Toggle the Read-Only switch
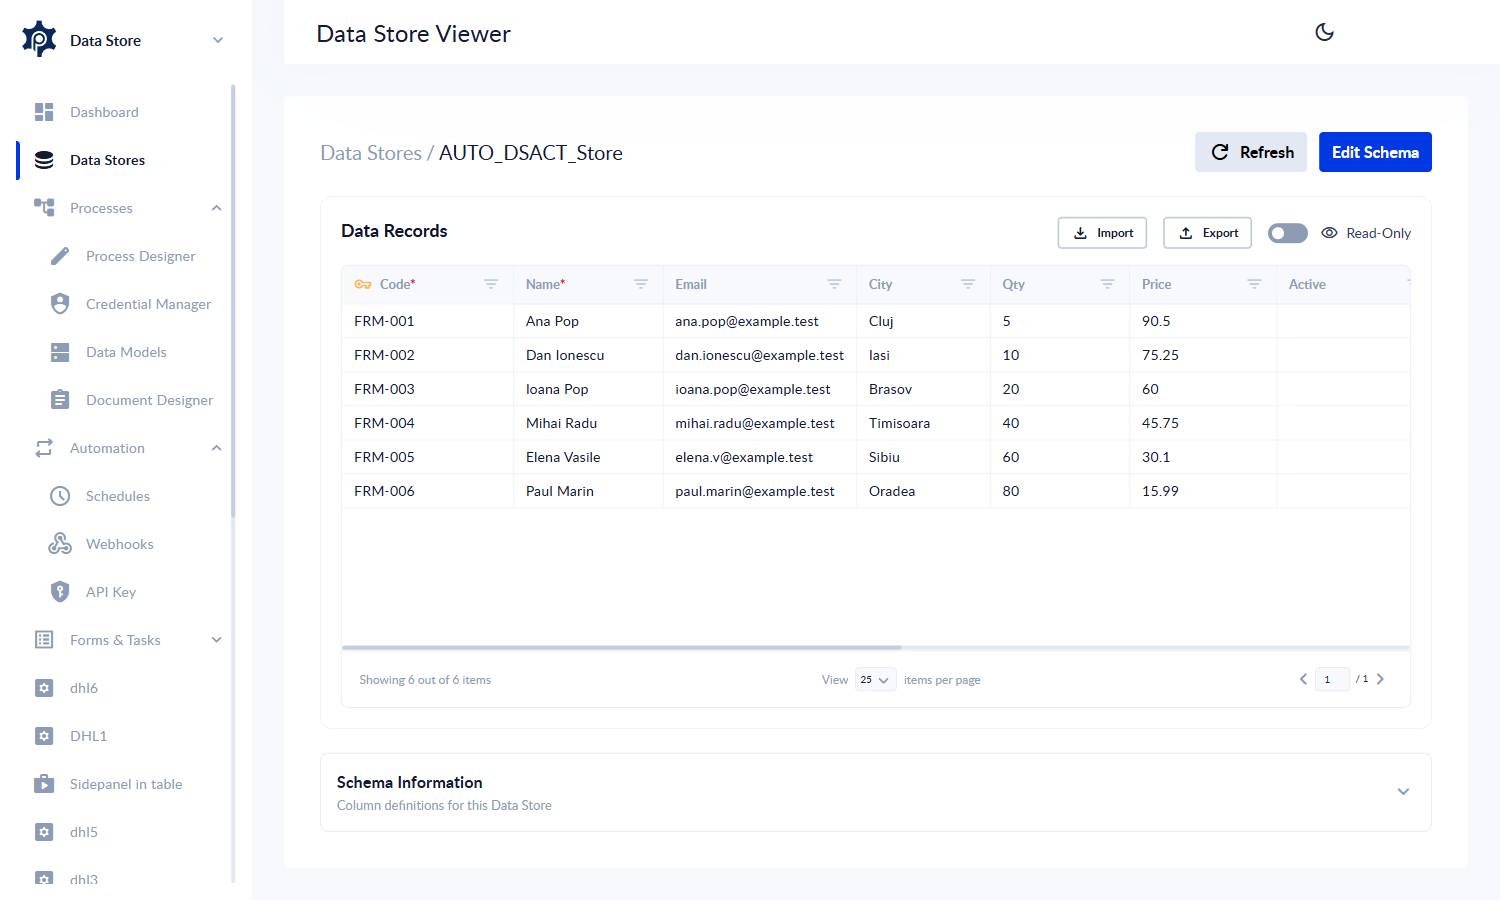This screenshot has width=1500, height=900. (1288, 233)
